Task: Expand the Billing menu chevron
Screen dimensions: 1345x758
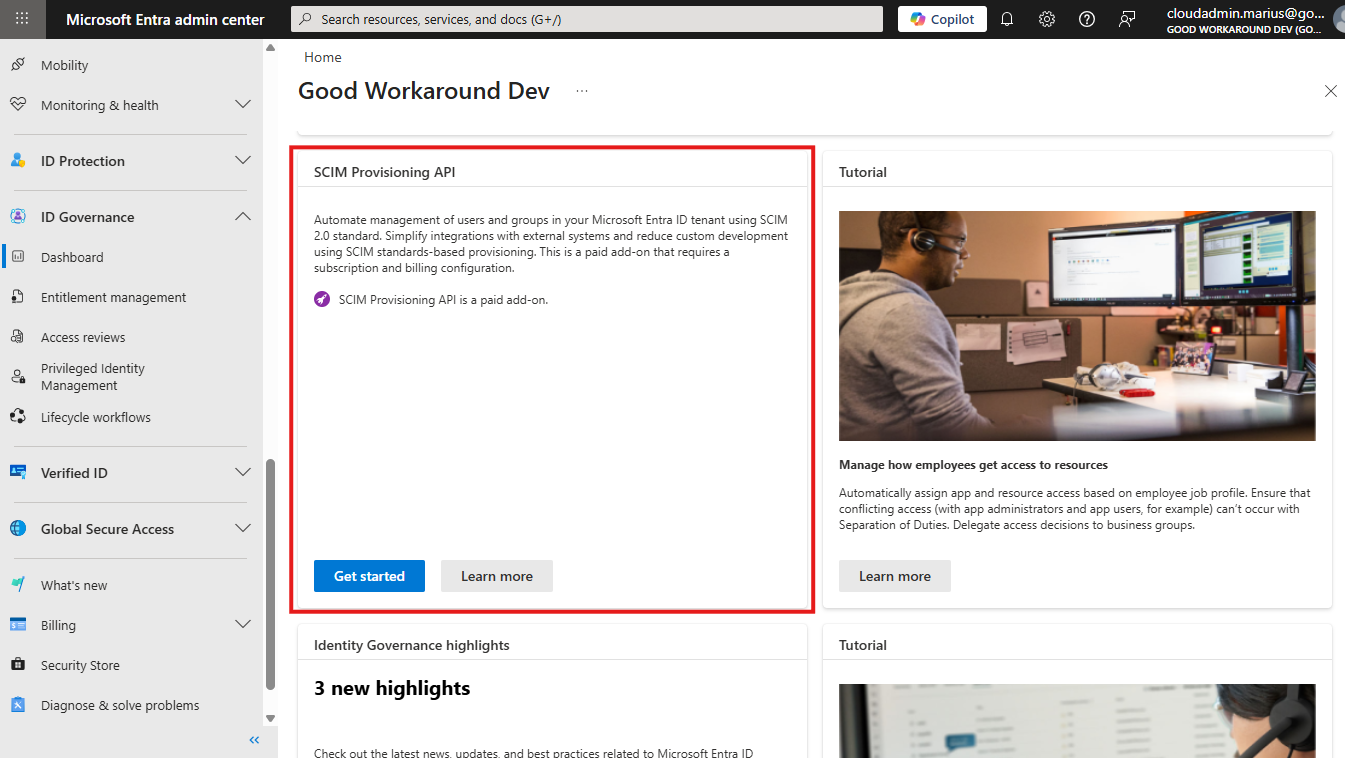Action: pos(242,625)
